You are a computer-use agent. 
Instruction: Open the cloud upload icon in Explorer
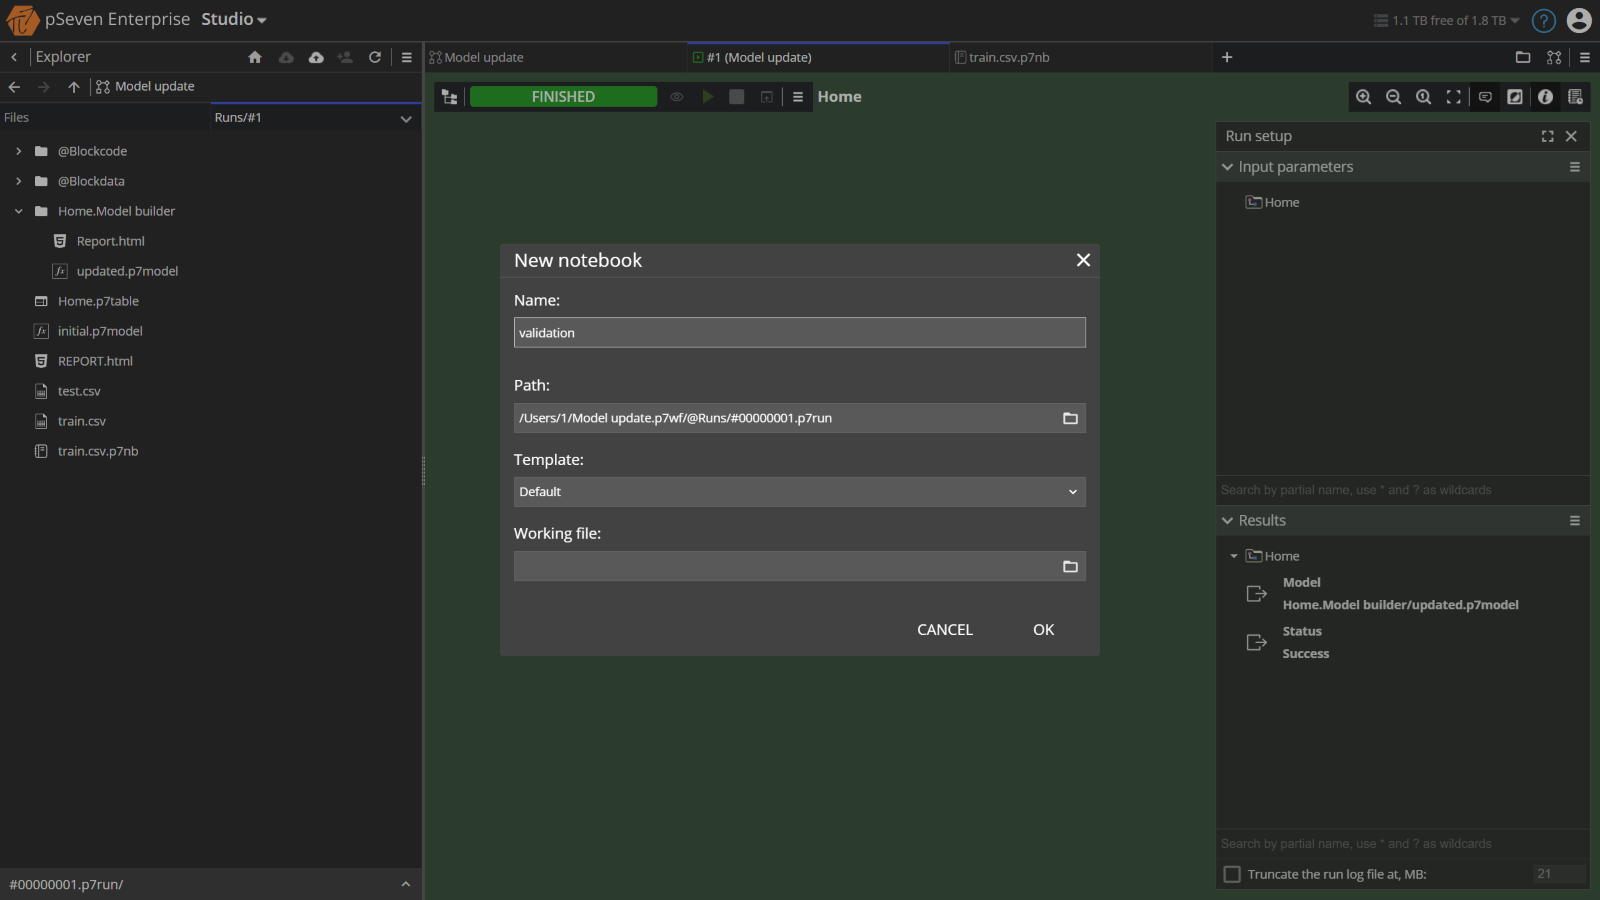(x=316, y=57)
